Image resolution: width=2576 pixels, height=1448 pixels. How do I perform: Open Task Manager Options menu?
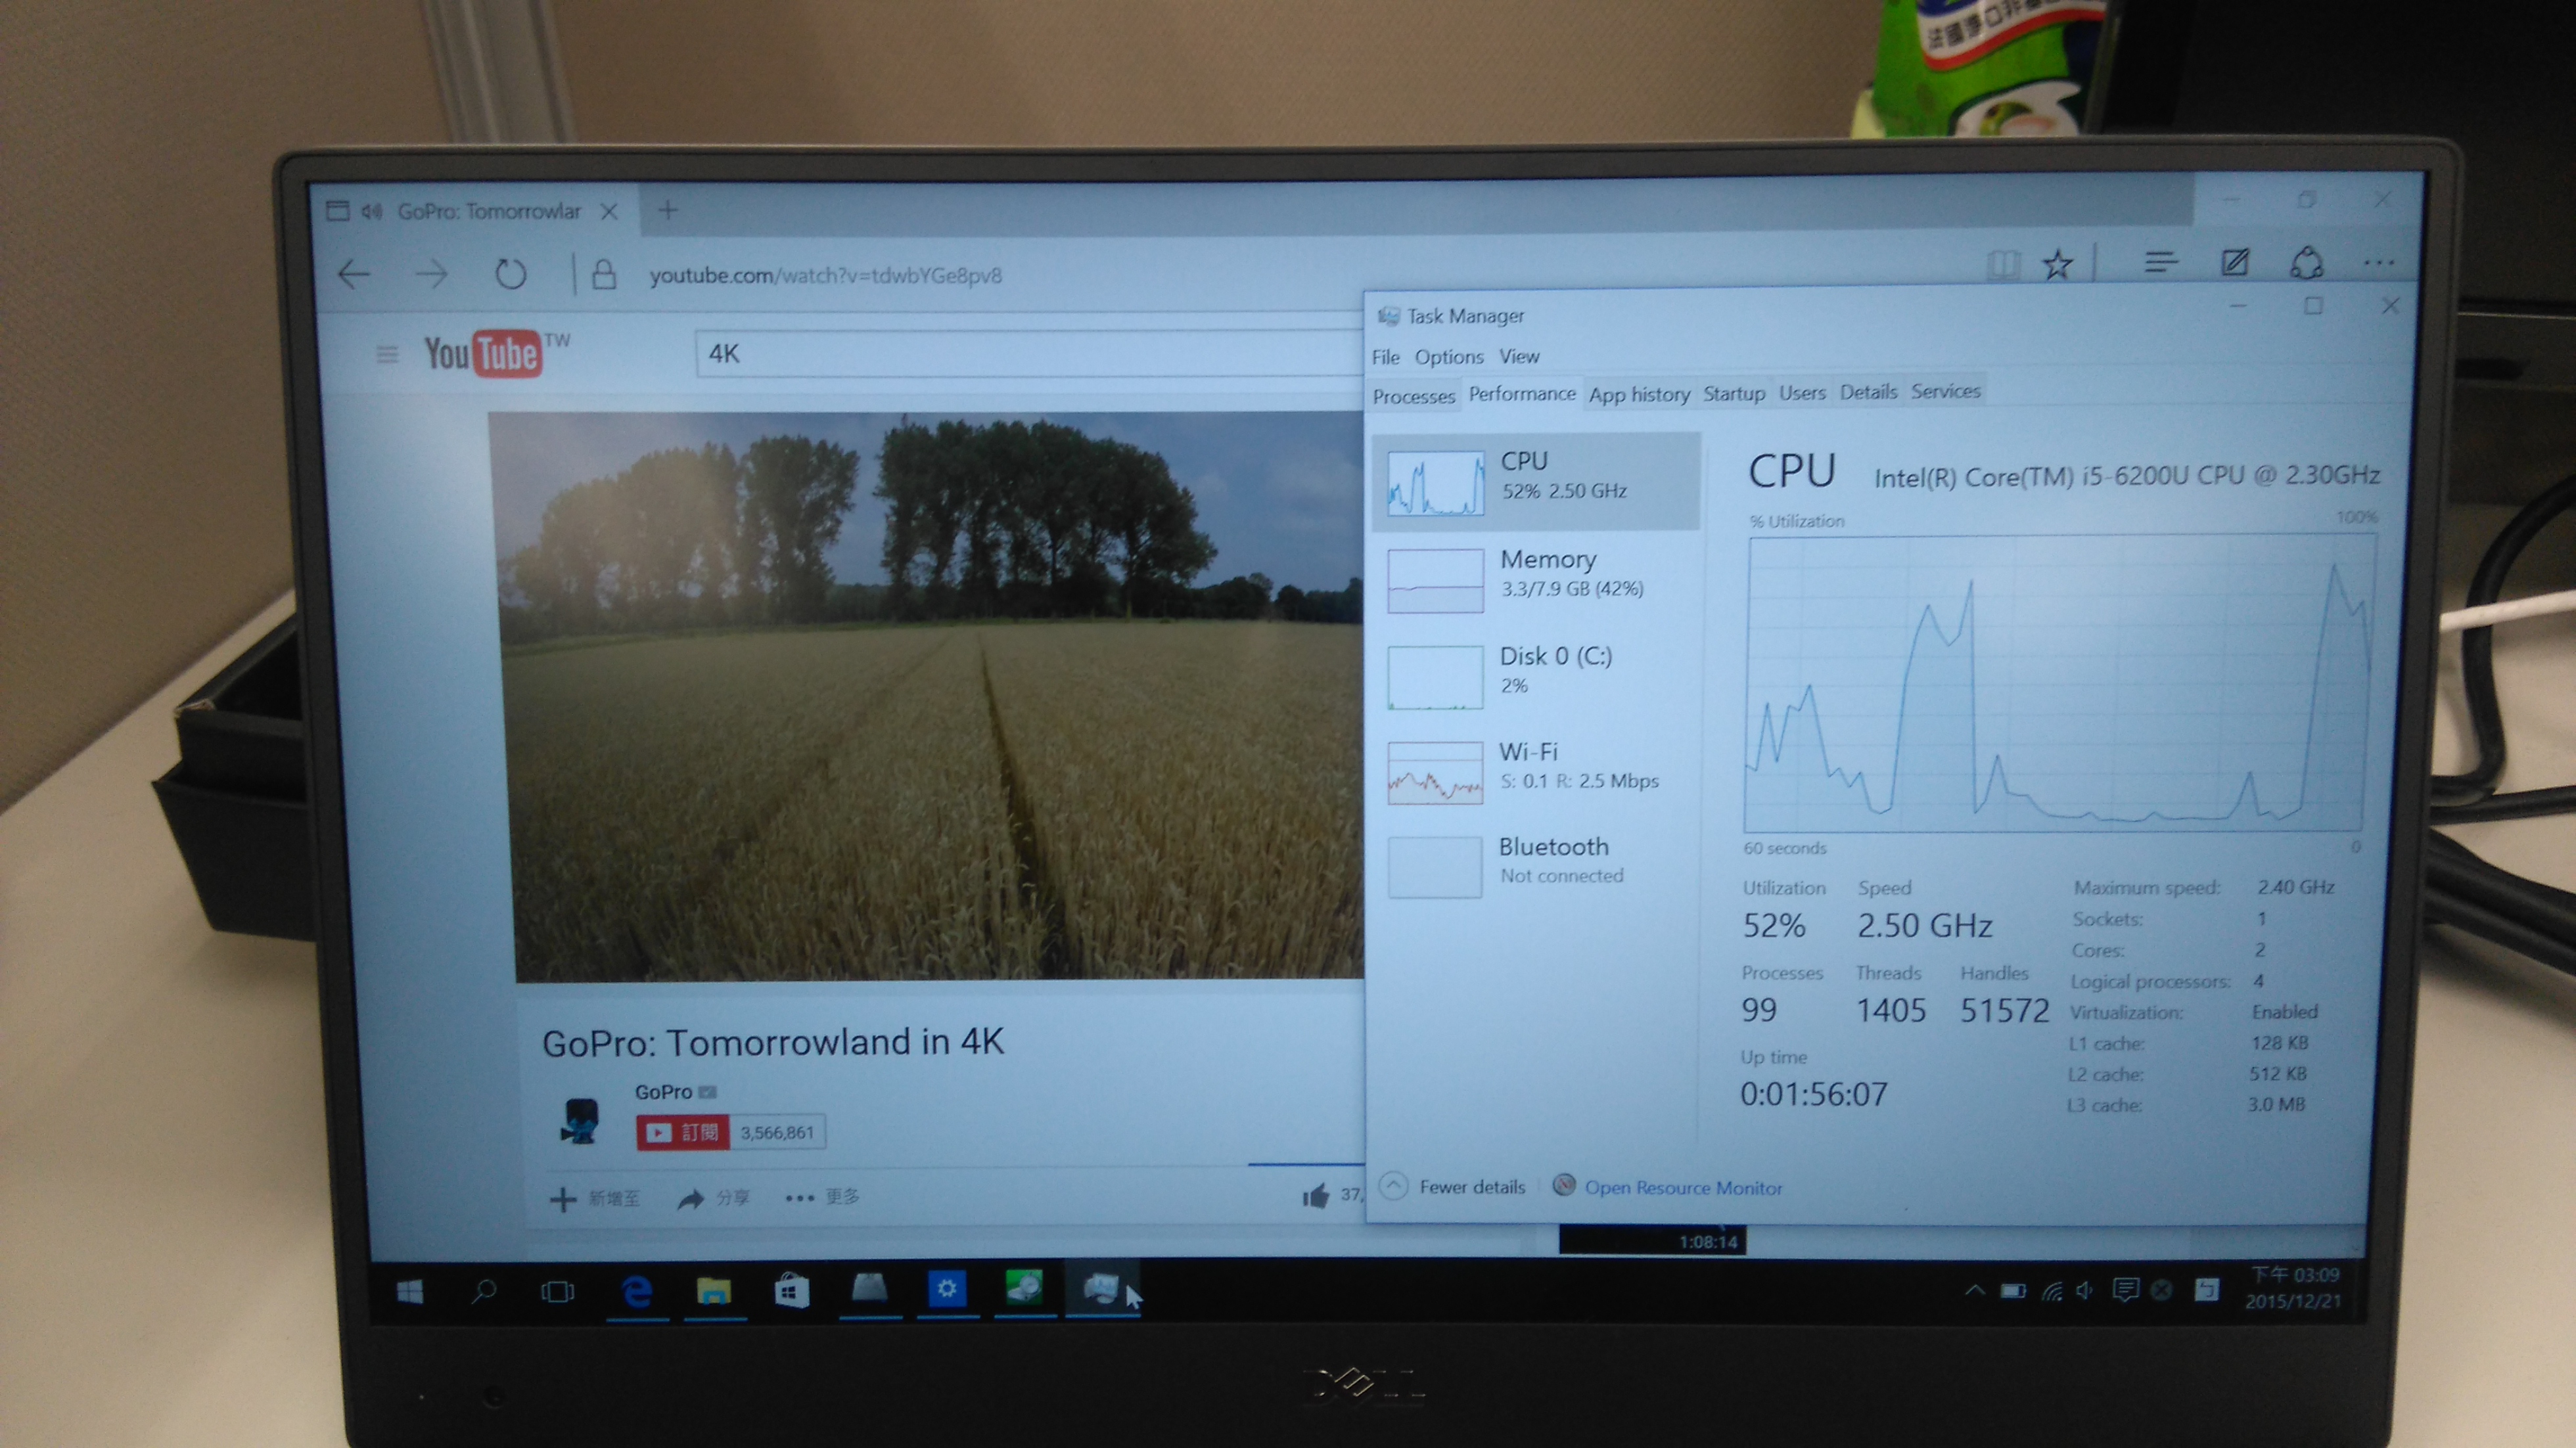(1448, 357)
